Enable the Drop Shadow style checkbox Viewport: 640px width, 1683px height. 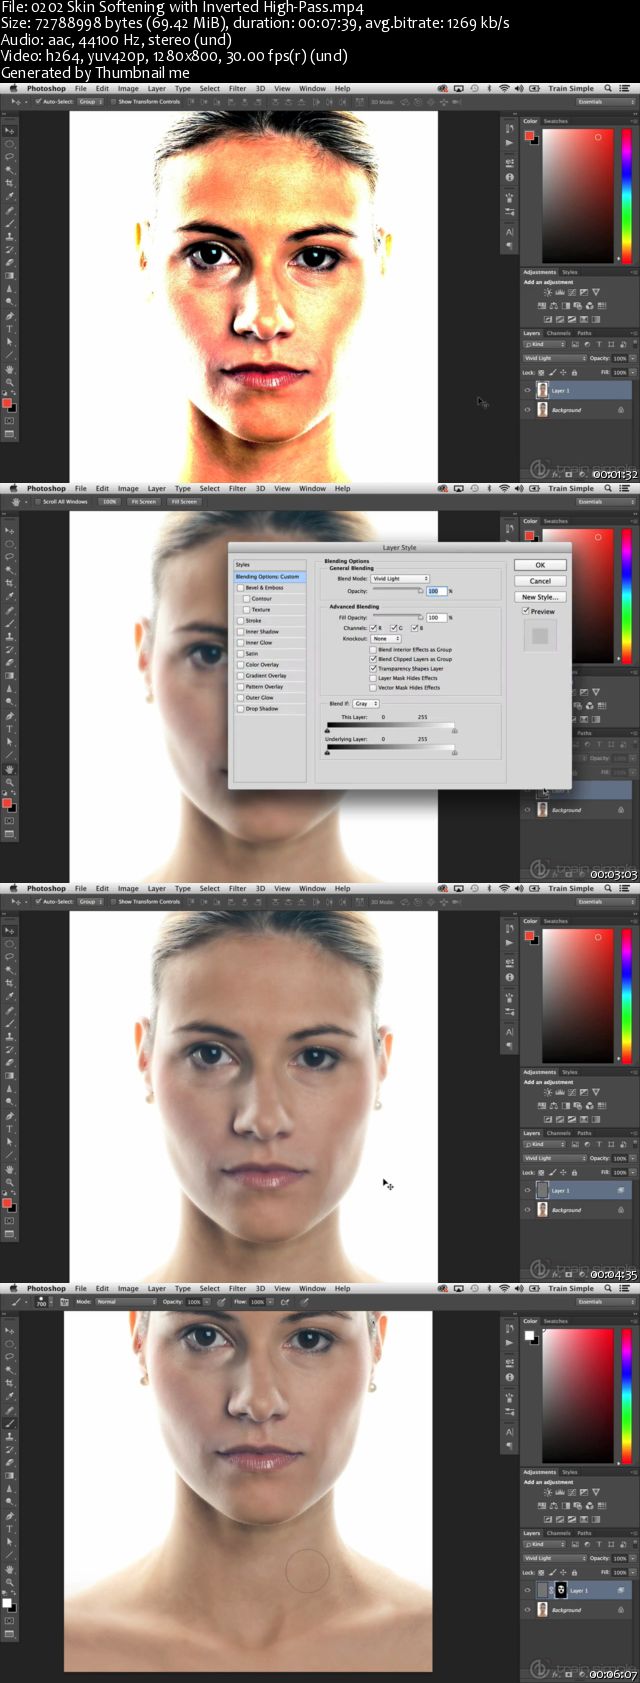[240, 708]
